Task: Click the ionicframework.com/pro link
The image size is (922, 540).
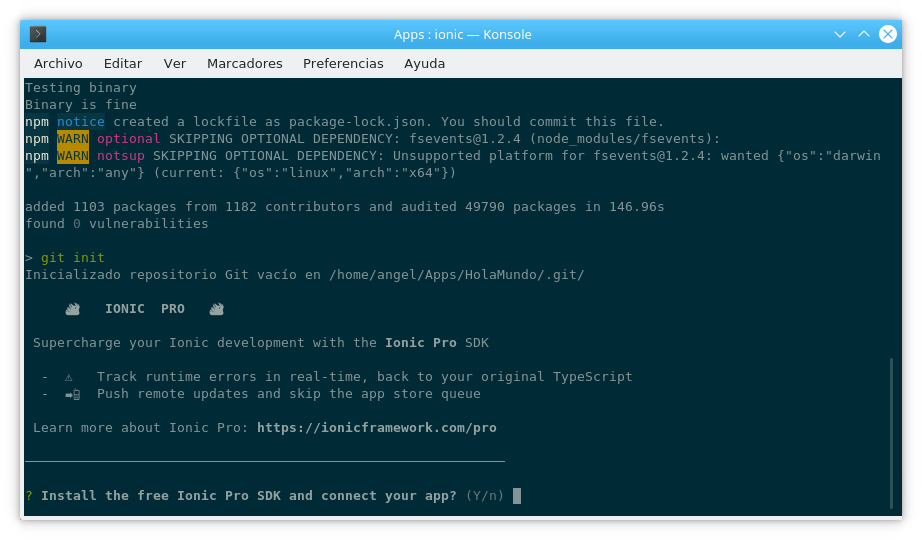Action: 377,428
